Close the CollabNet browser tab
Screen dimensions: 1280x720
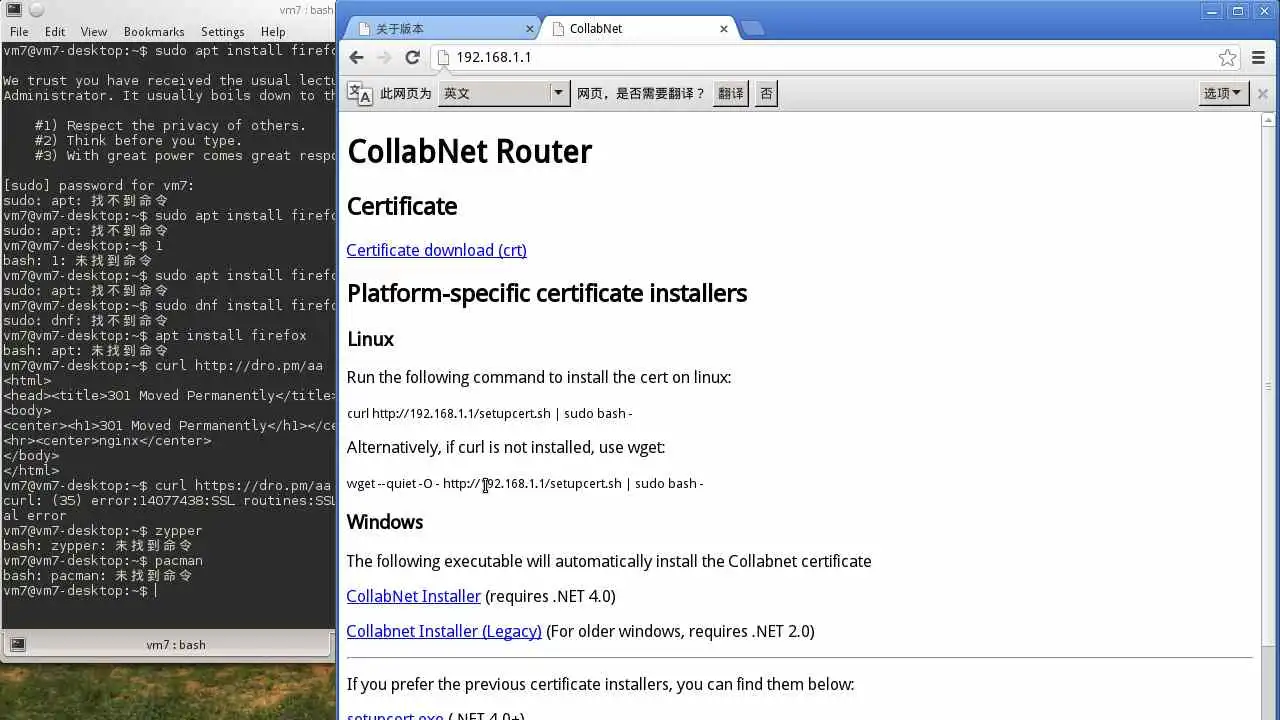tap(724, 29)
